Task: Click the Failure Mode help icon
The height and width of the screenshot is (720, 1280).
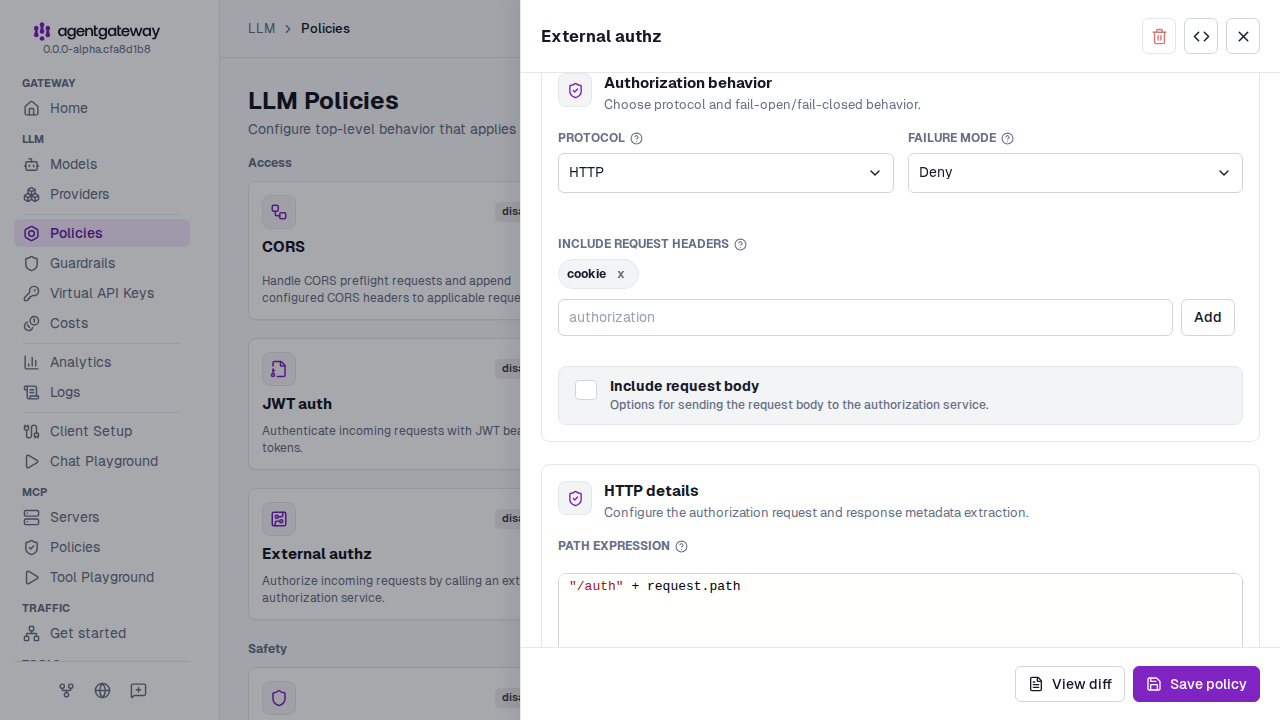Action: (x=1007, y=138)
